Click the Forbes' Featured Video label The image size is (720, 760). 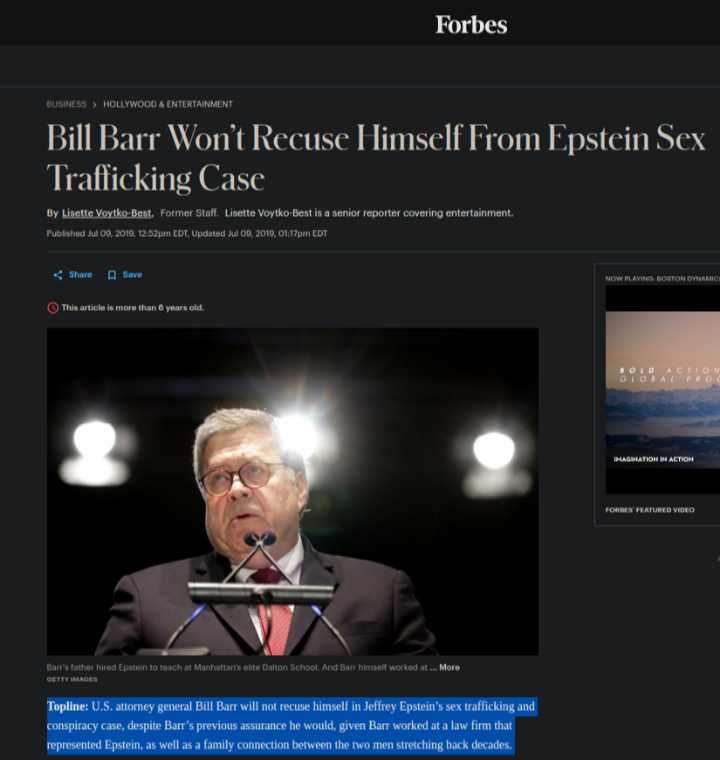click(650, 510)
